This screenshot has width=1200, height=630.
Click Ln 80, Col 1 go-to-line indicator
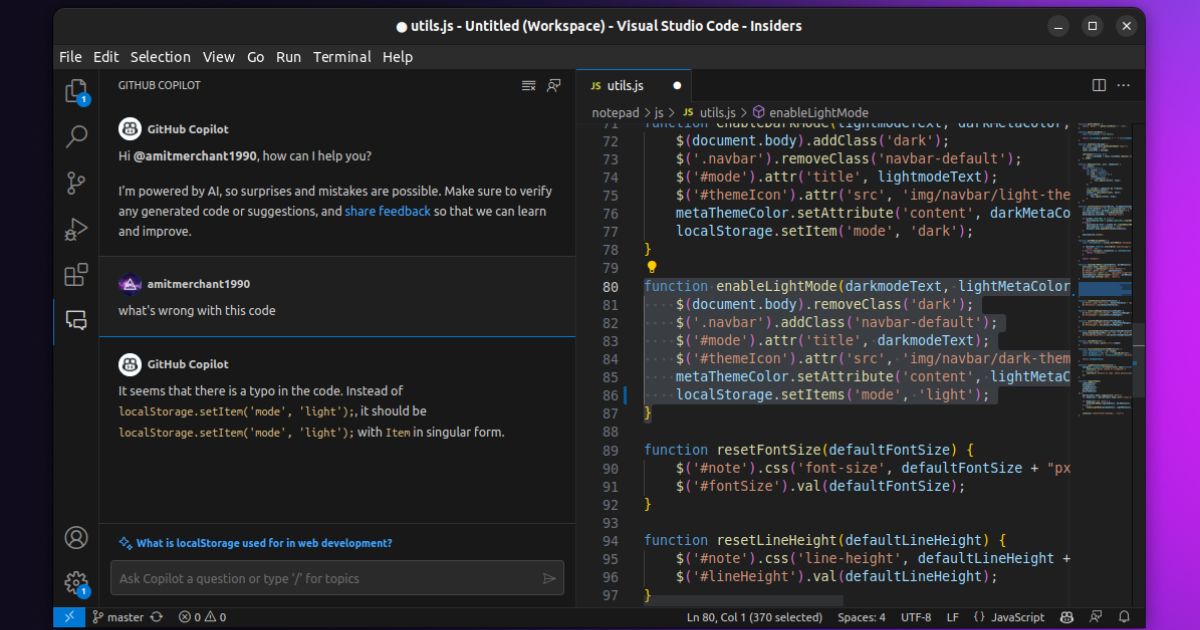point(754,617)
